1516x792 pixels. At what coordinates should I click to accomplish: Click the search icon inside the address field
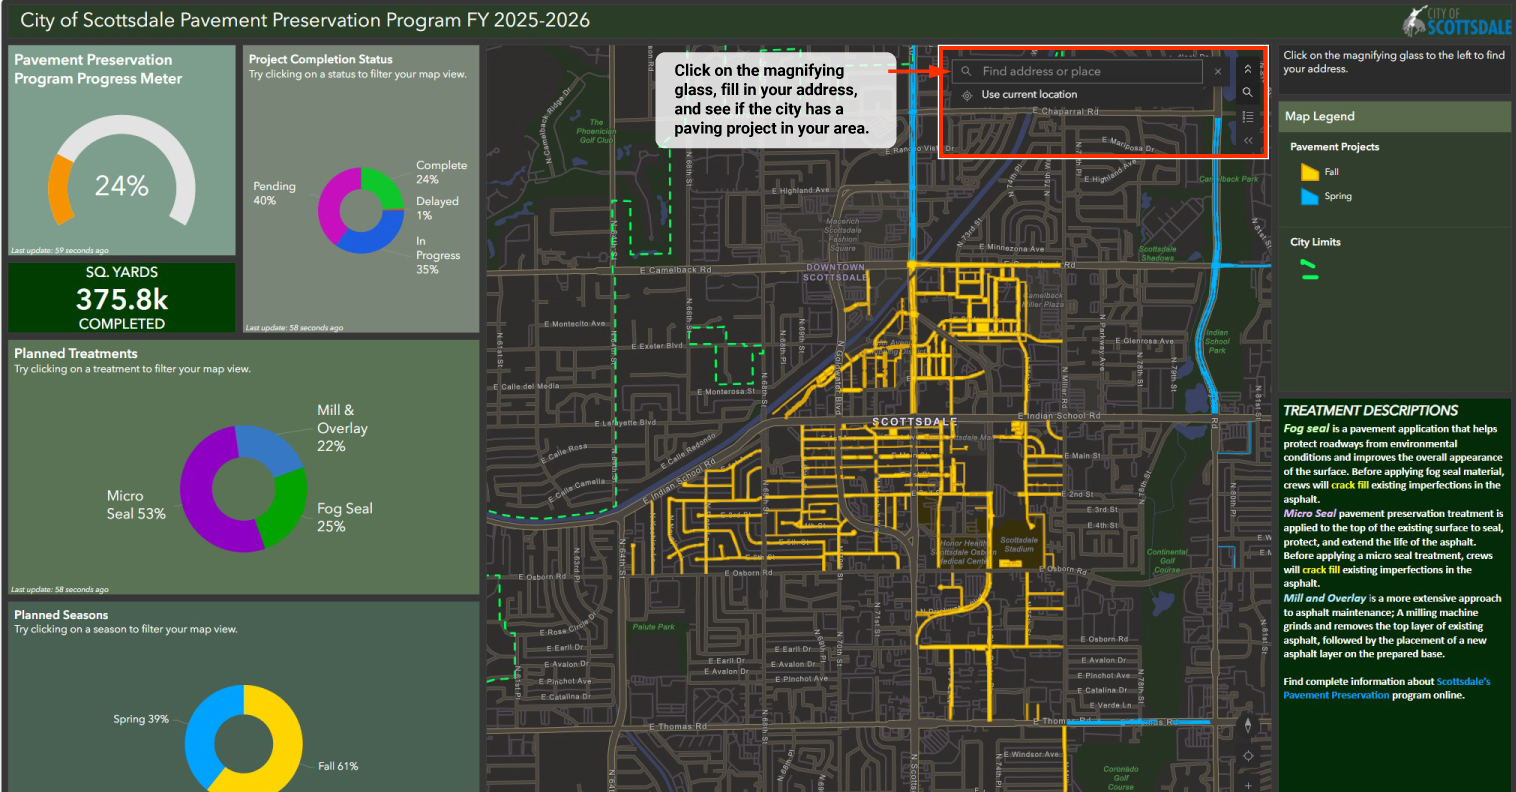tap(966, 72)
